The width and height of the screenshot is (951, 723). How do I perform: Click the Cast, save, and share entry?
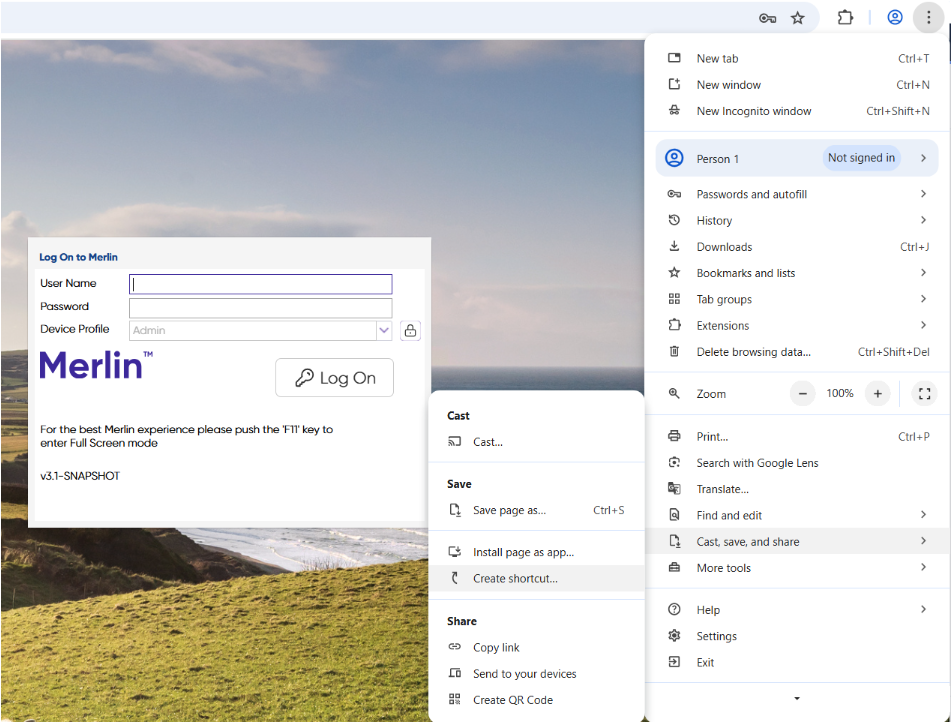click(797, 542)
